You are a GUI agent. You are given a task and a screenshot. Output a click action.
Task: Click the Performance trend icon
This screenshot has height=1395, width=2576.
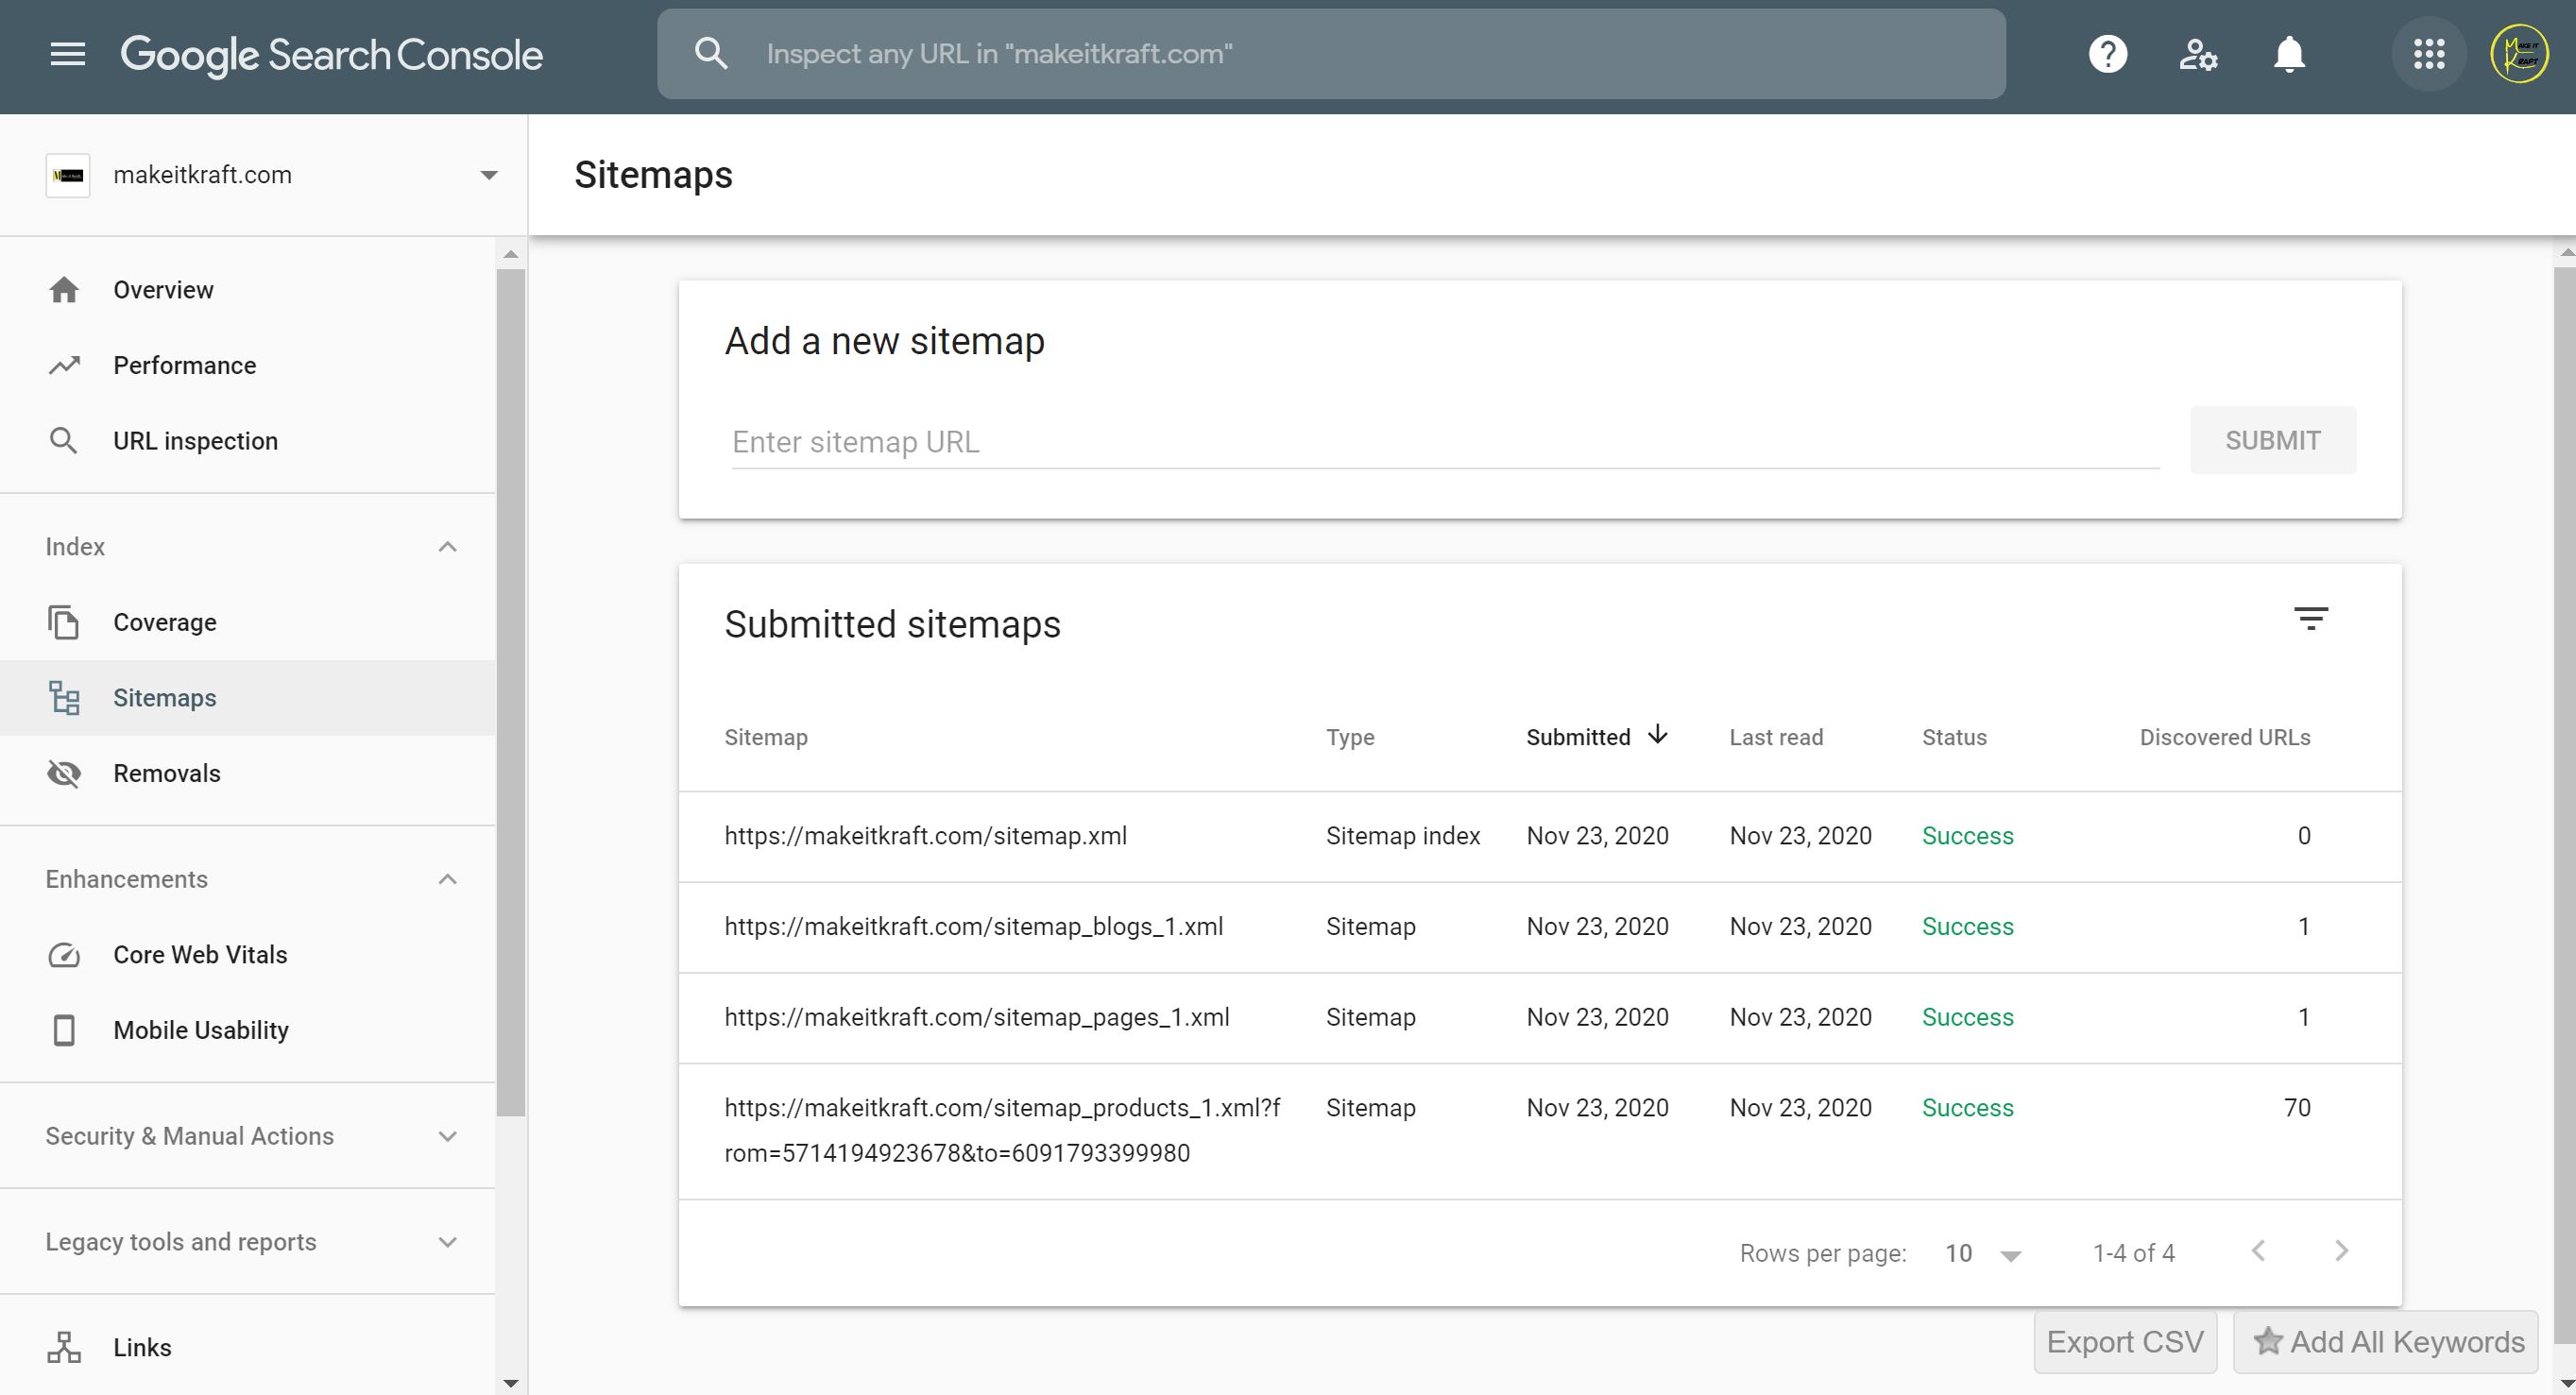pyautogui.click(x=64, y=365)
